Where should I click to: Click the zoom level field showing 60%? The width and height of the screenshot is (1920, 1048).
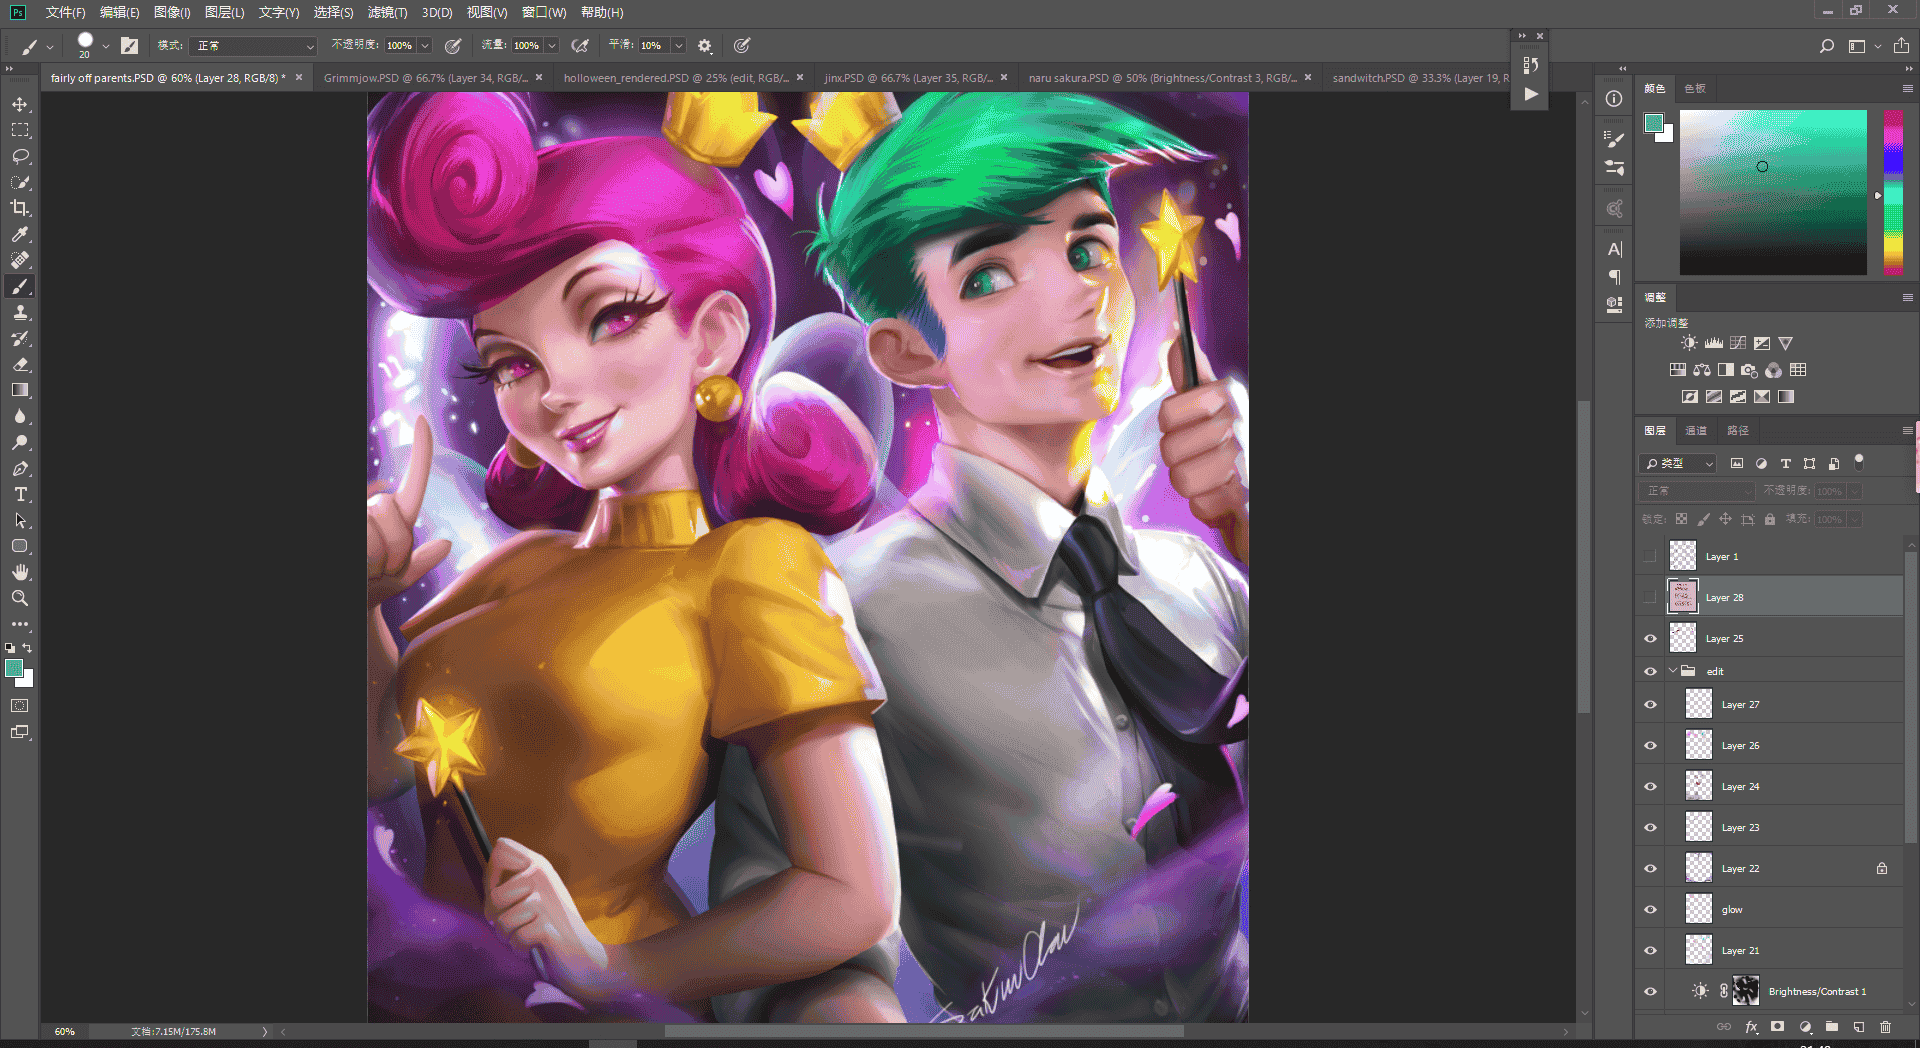(x=65, y=1031)
